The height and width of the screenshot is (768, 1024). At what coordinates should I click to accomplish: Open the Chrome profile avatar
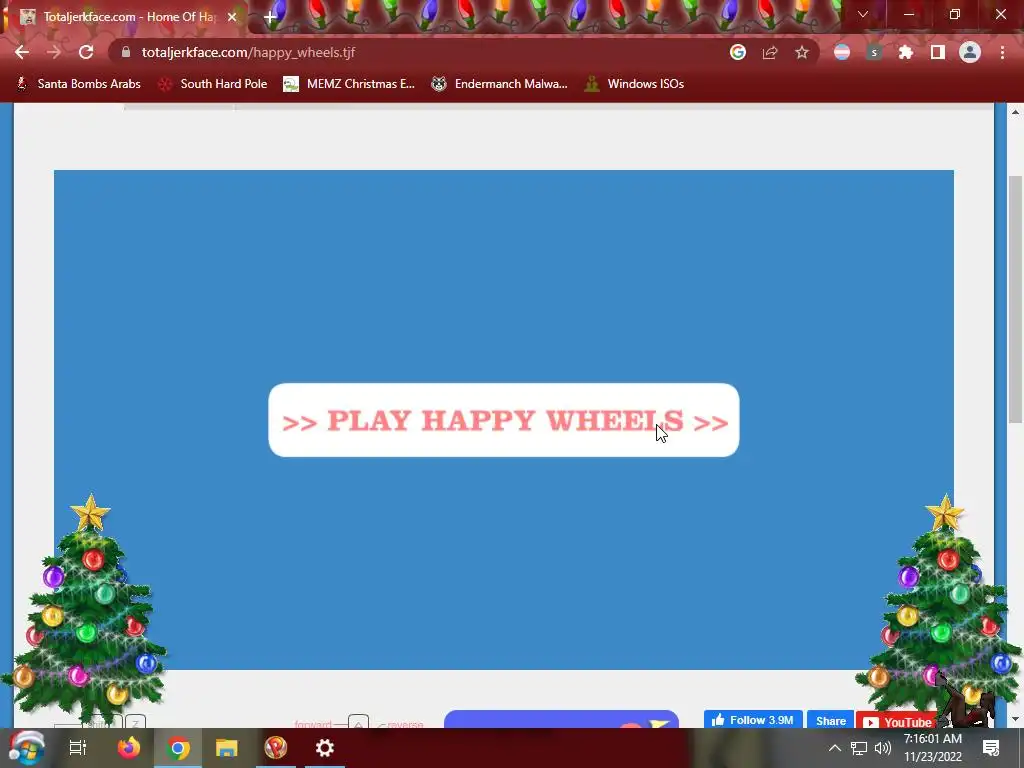[x=970, y=52]
